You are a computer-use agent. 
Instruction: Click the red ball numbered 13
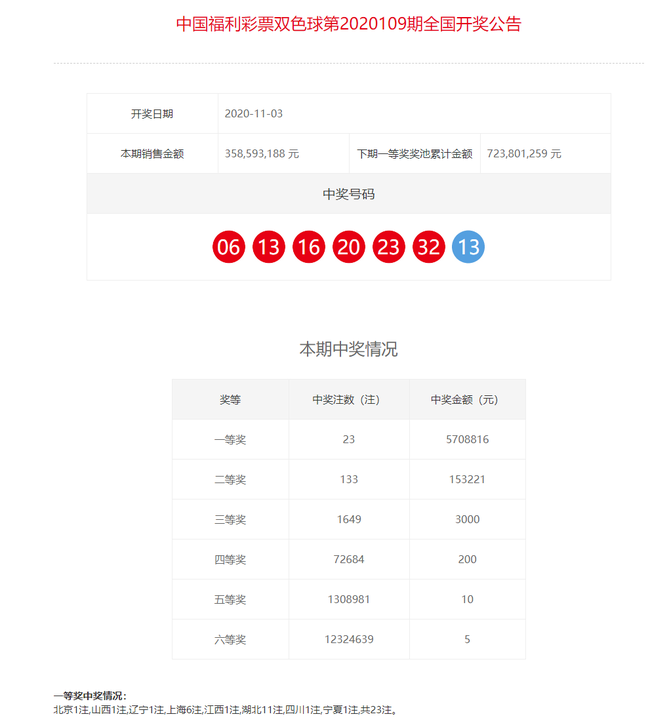point(268,247)
